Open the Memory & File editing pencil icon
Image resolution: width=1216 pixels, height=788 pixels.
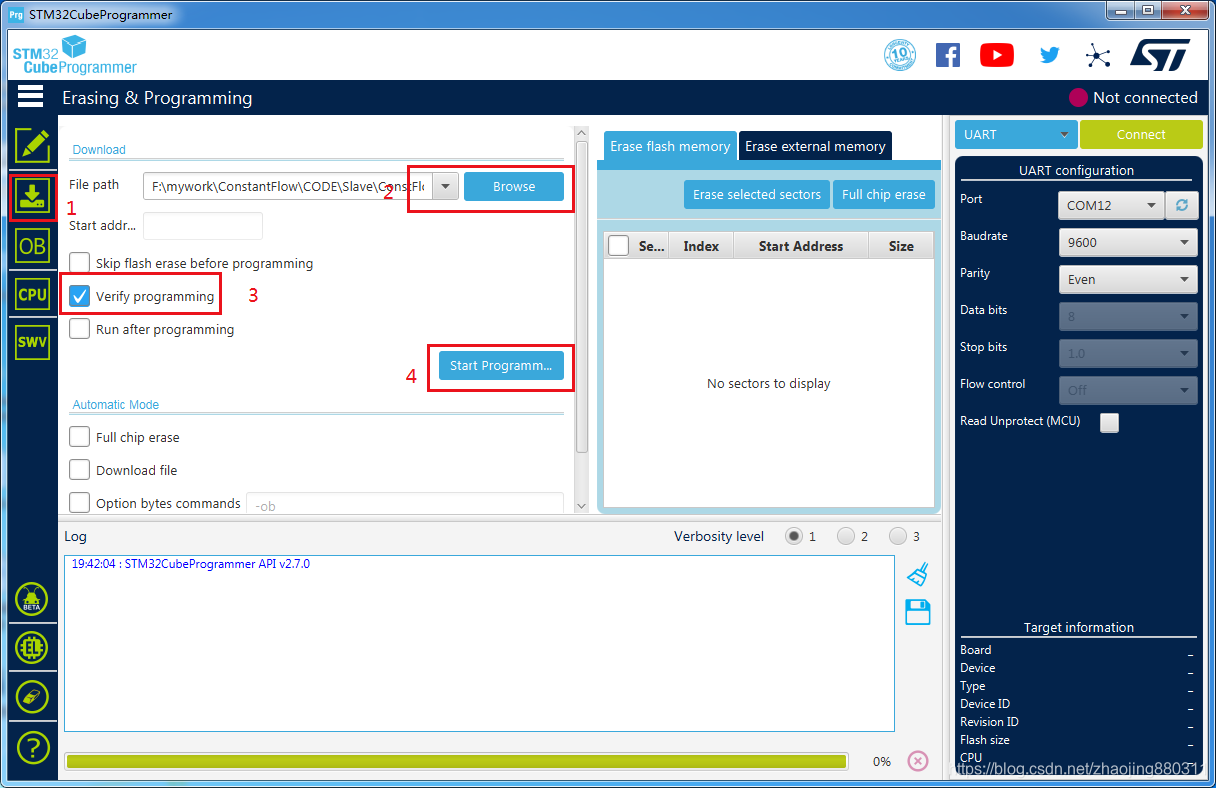[x=32, y=145]
